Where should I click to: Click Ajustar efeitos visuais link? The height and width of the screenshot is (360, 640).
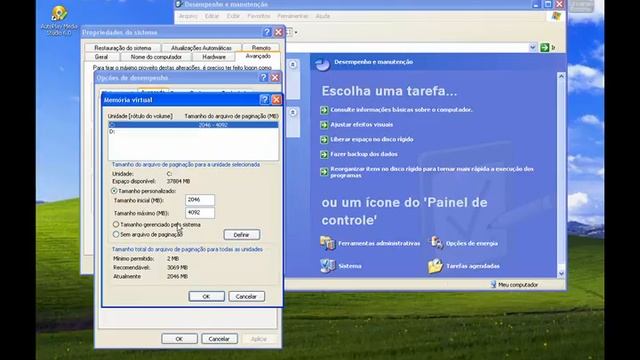coord(362,124)
